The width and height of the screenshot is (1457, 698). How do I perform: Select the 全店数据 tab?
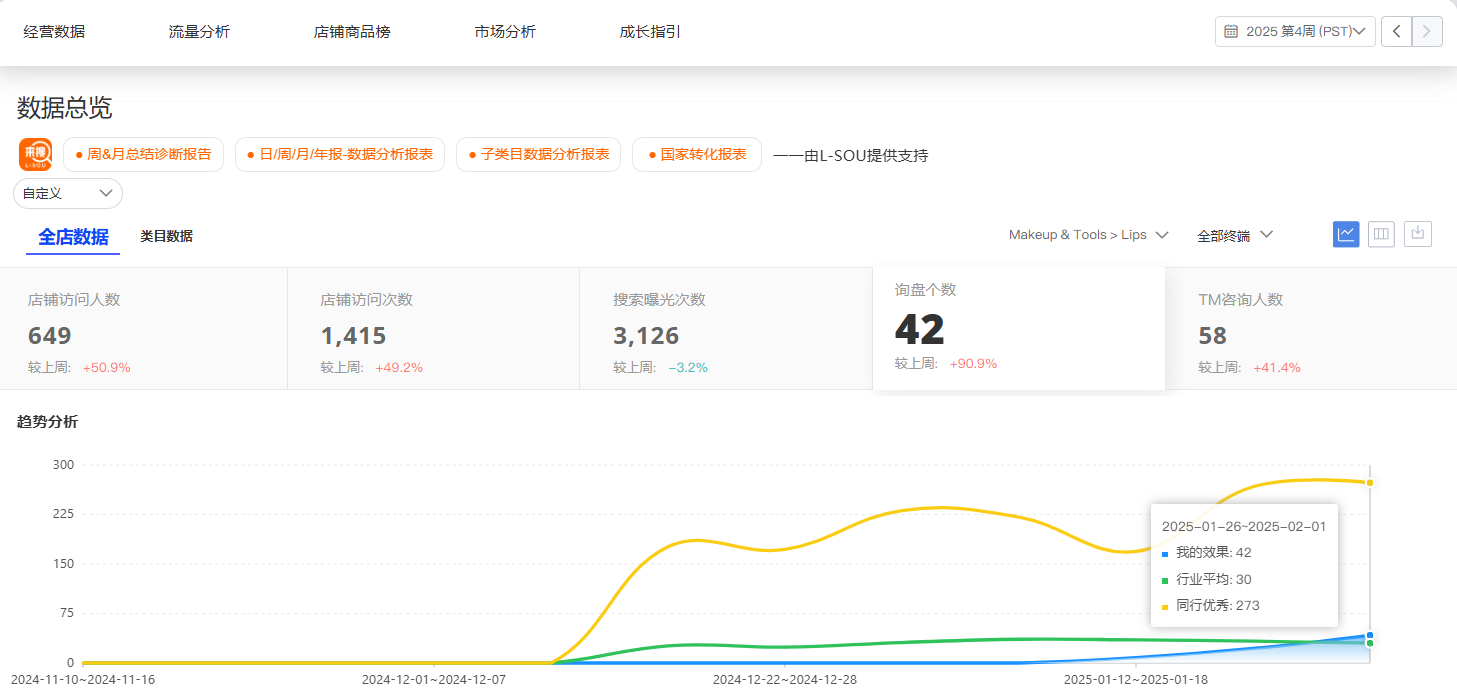73,237
